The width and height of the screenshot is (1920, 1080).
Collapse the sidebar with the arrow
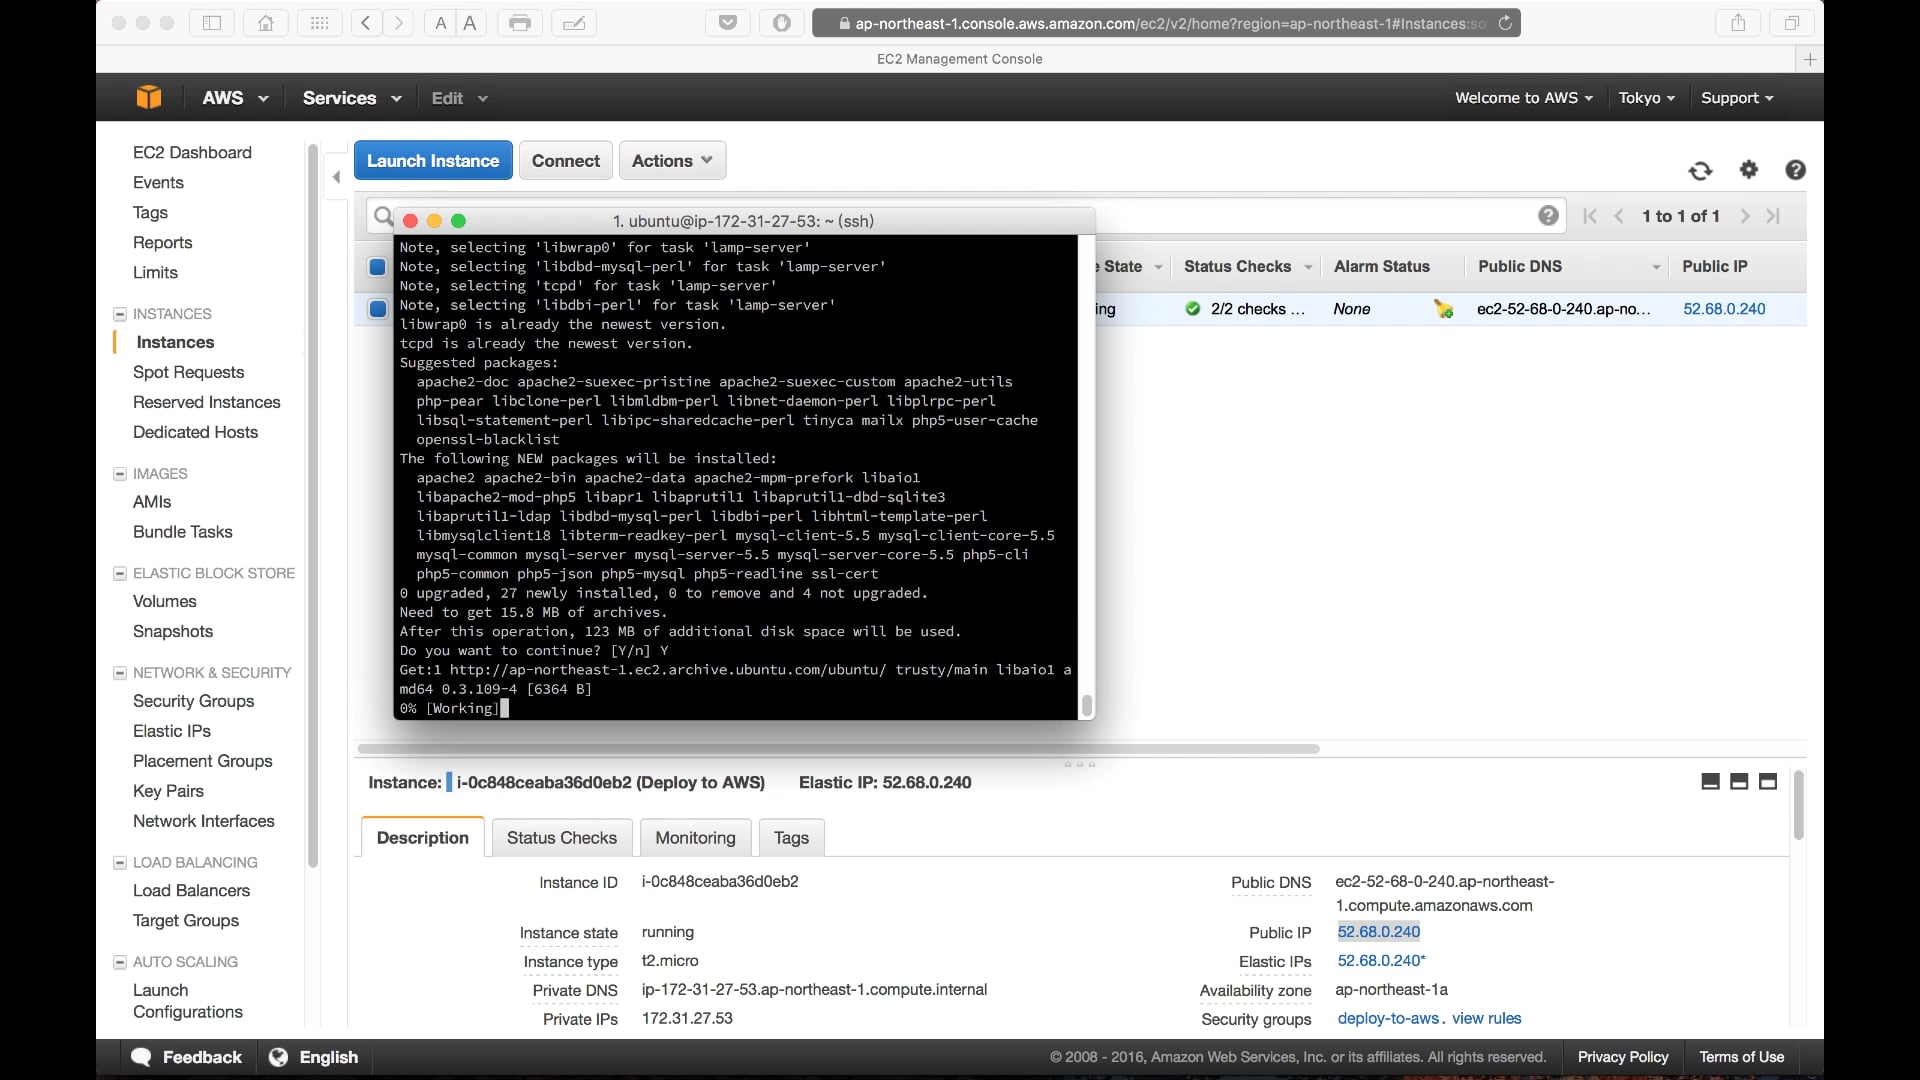coord(336,177)
